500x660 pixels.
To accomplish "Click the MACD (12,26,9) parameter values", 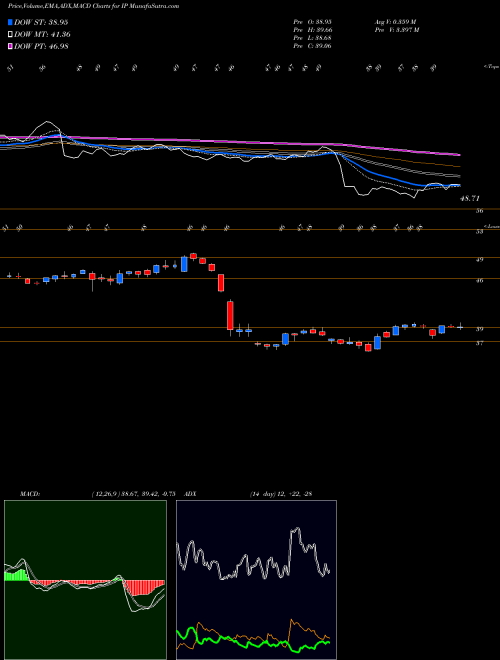I will (133, 494).
